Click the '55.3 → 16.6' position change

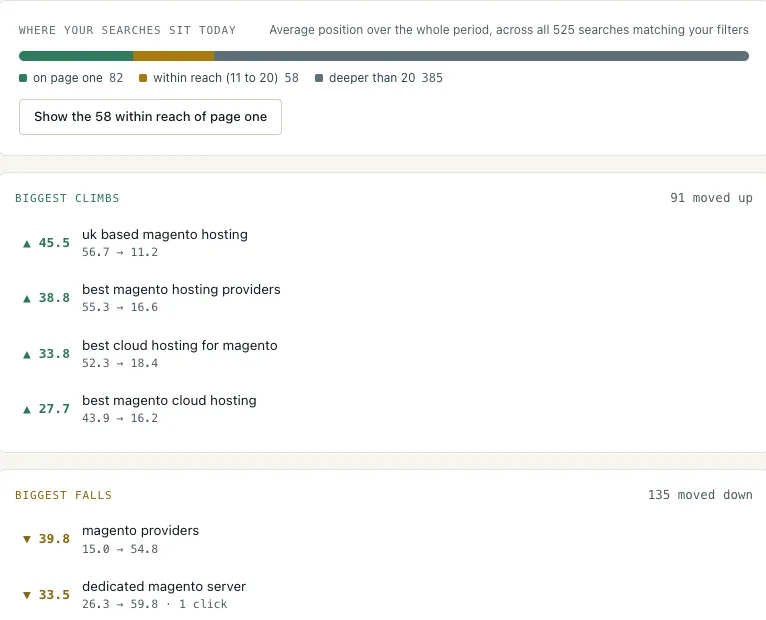point(120,307)
